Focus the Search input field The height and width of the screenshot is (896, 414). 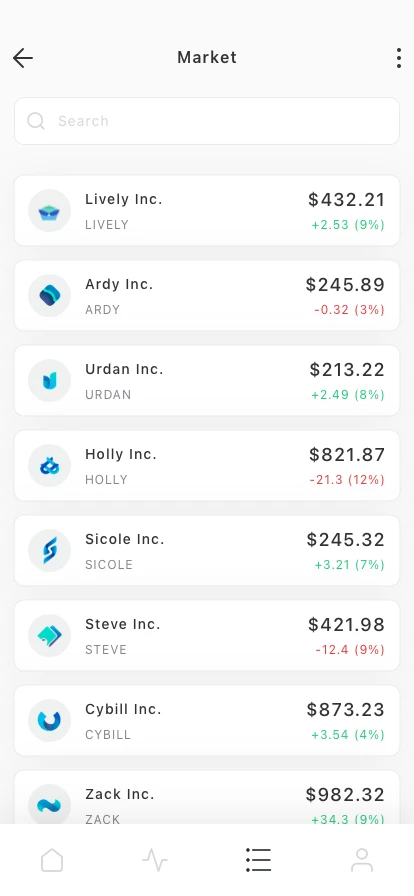[207, 121]
